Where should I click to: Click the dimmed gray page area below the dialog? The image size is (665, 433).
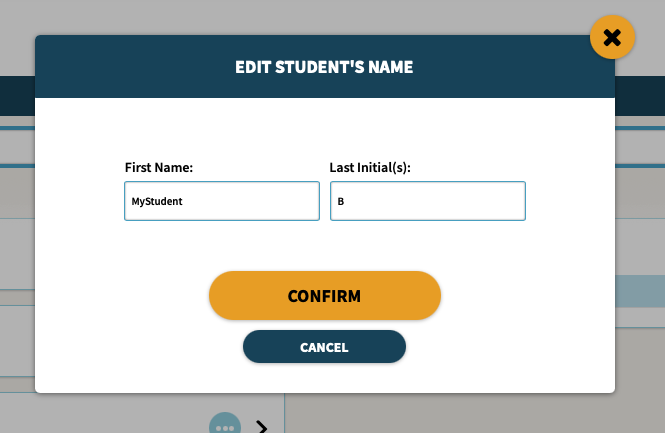pyautogui.click(x=467, y=413)
